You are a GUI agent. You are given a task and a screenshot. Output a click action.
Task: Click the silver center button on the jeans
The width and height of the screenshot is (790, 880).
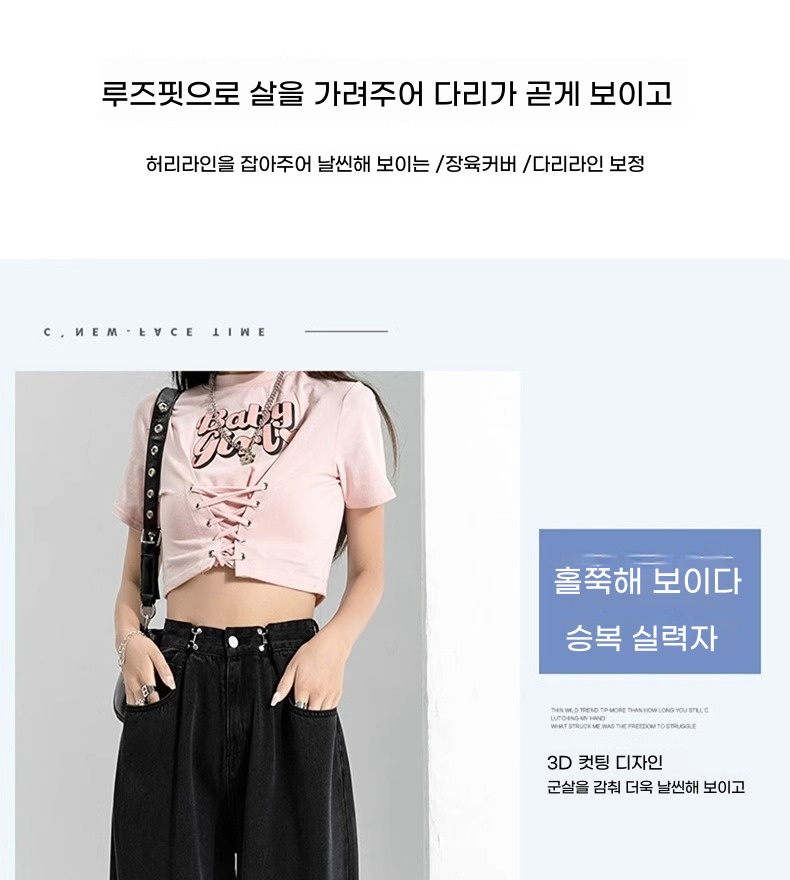click(233, 639)
